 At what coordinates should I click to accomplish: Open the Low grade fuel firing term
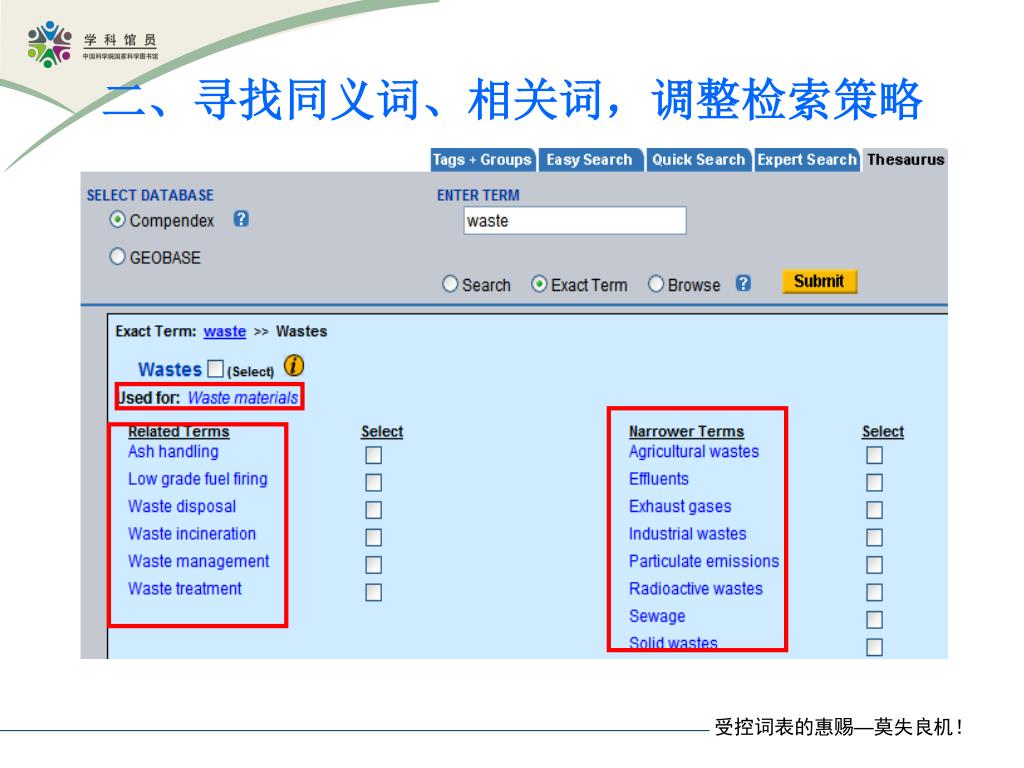click(198, 479)
